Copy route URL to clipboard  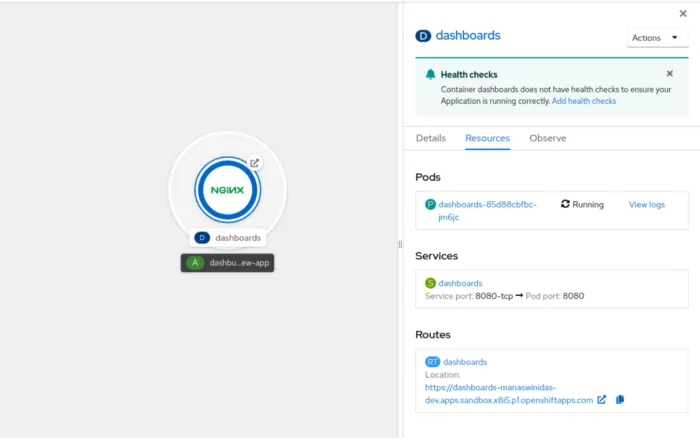(620, 400)
